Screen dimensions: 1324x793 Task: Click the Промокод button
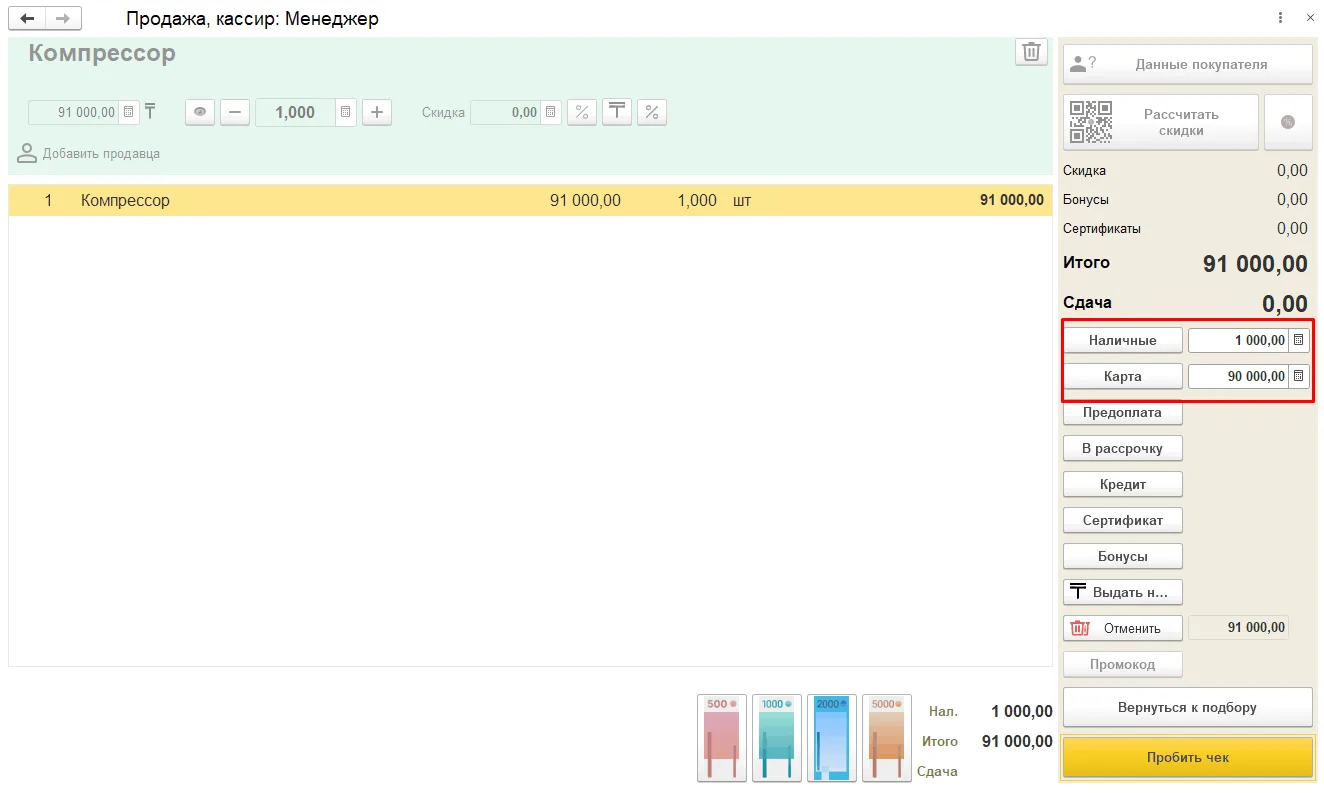pos(1123,664)
